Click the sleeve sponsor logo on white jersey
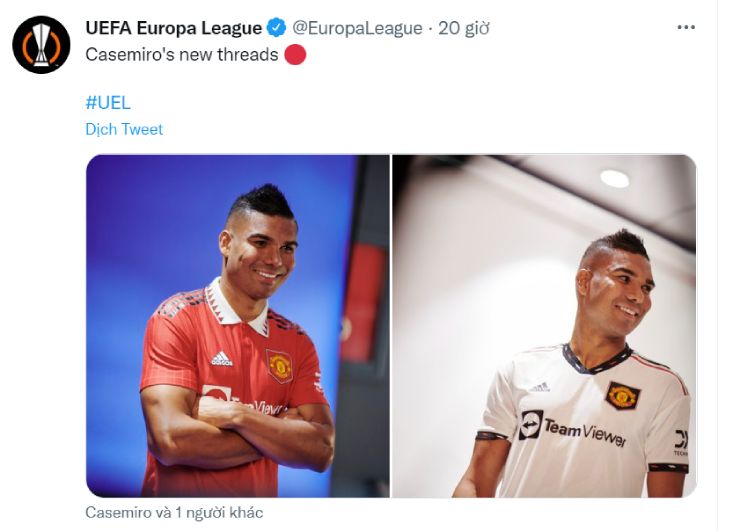740x531 pixels. [681, 442]
